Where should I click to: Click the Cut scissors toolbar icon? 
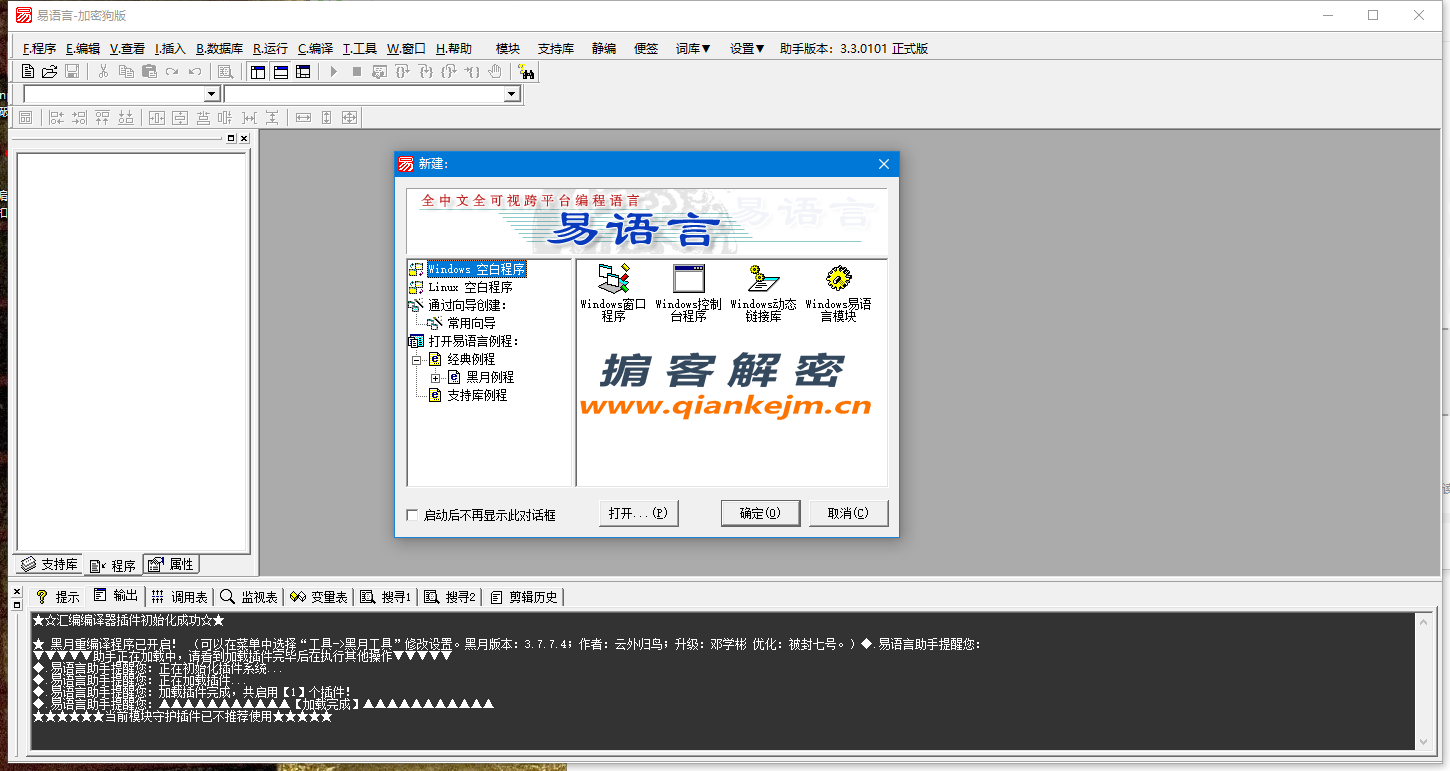[103, 72]
